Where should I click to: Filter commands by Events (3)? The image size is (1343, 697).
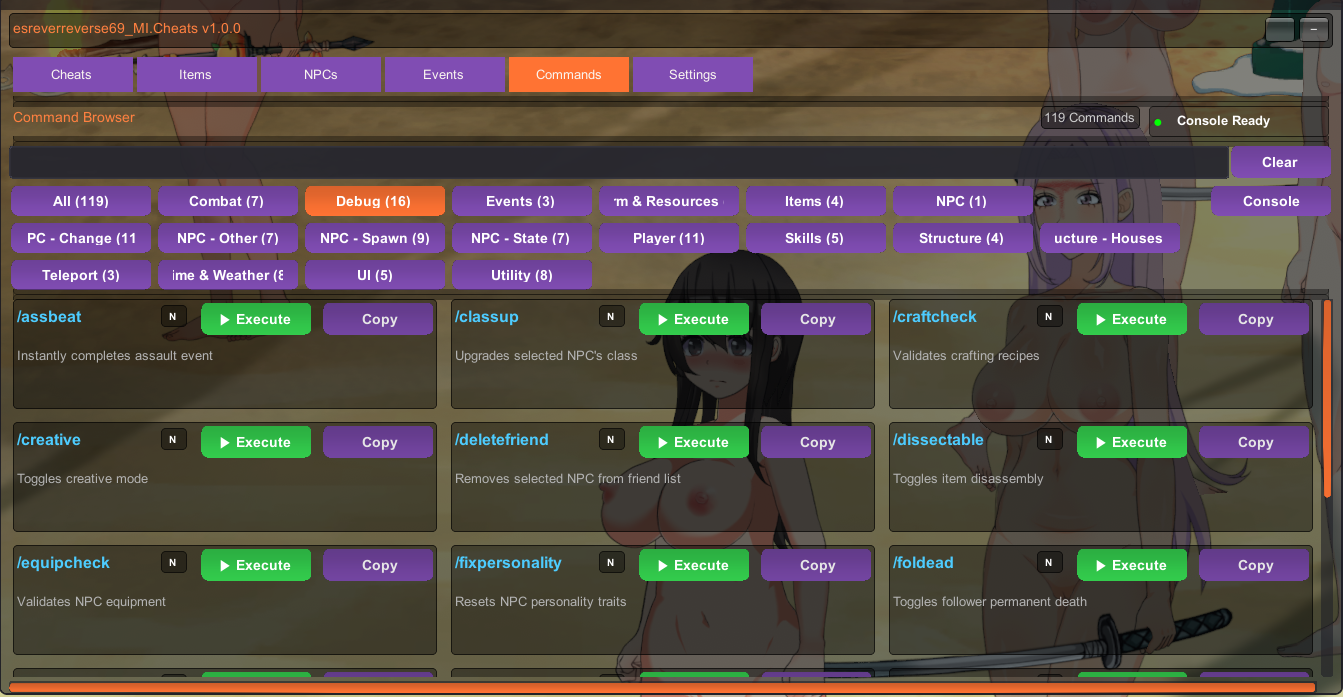click(521, 201)
